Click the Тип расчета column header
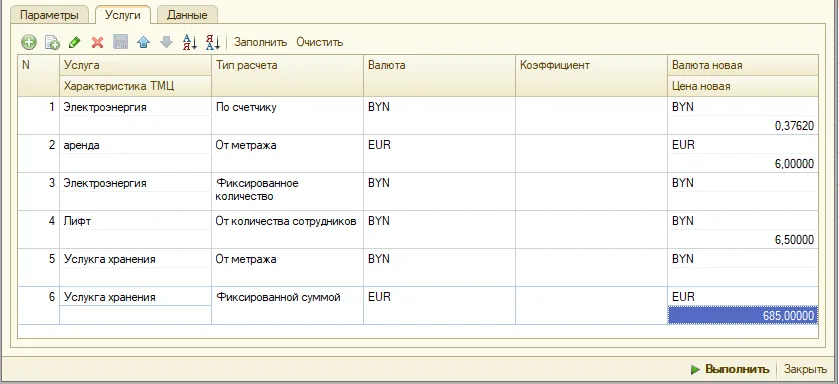 point(287,75)
